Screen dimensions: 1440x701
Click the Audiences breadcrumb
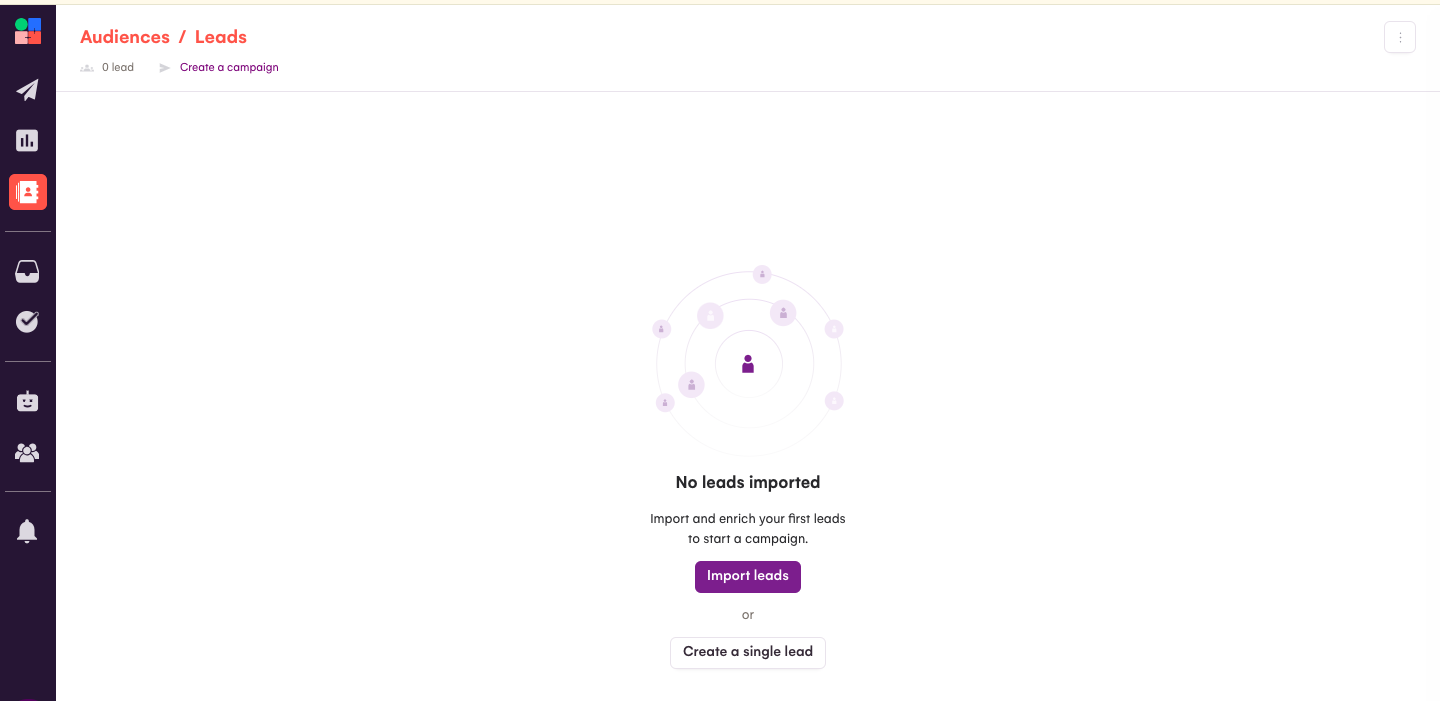[x=125, y=37]
